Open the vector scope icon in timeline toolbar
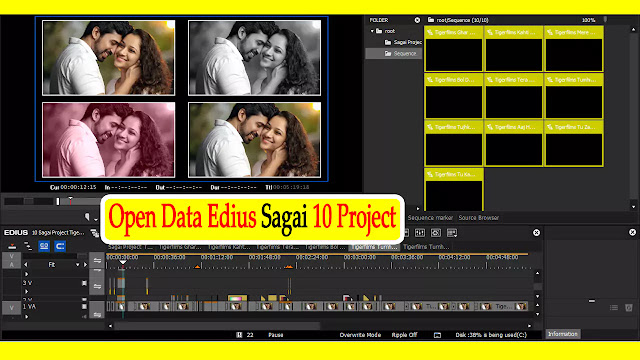This screenshot has height=360, width=640. coord(436,233)
